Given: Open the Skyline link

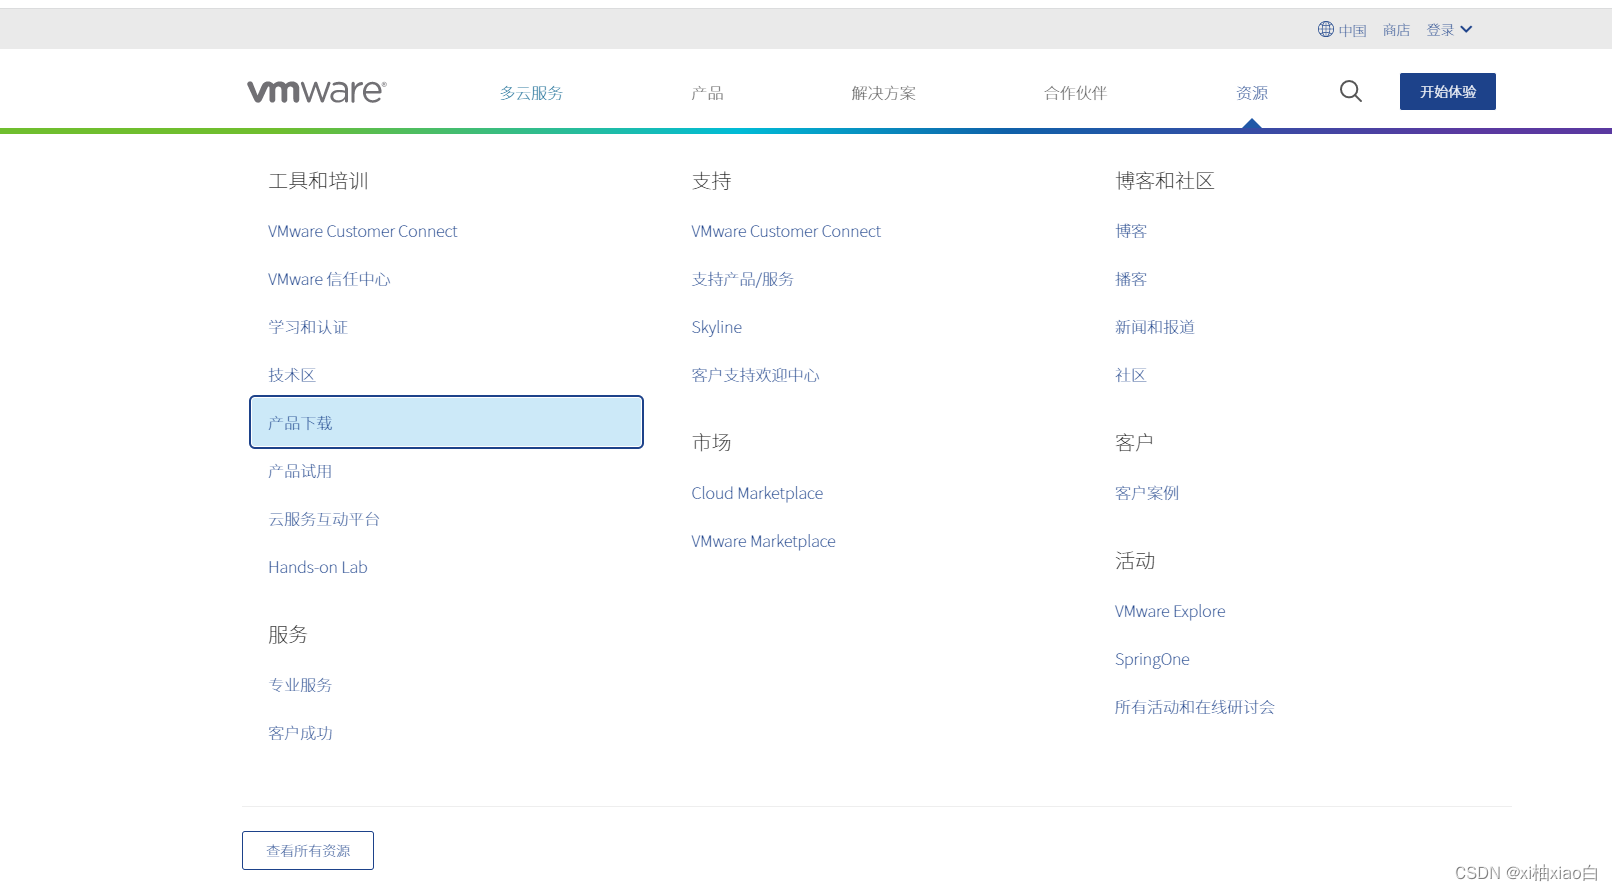Looking at the screenshot, I should (717, 327).
